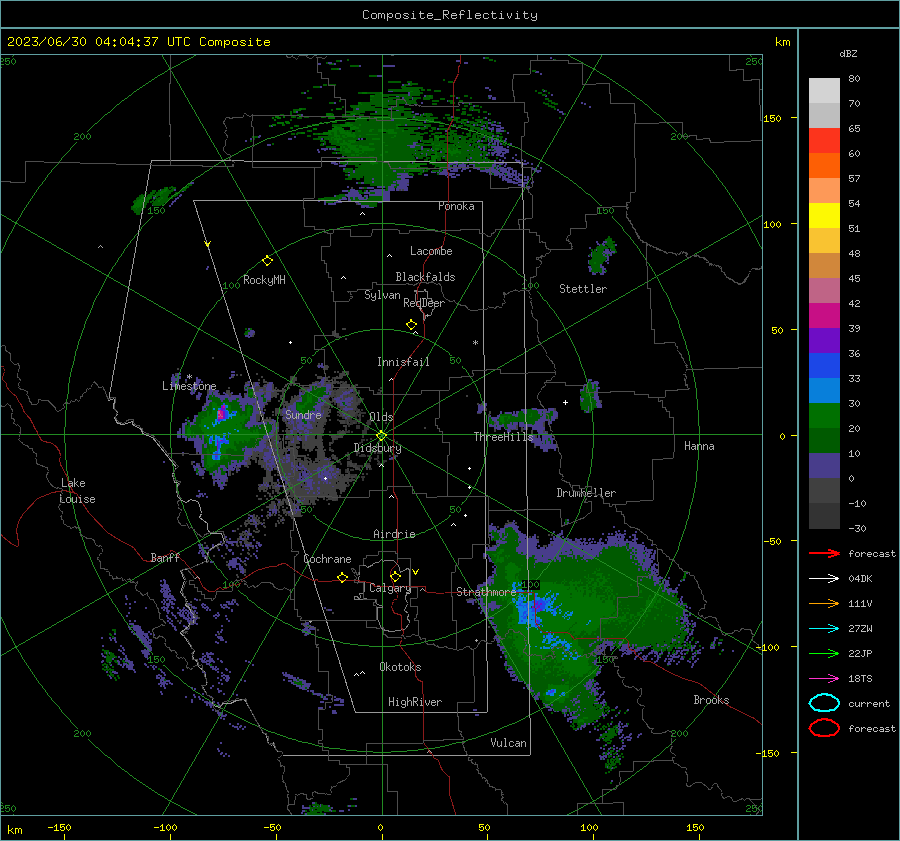Viewport: 900px width, 841px height.
Task: Pick the red swatch between 65 and 60
Action: (x=824, y=140)
